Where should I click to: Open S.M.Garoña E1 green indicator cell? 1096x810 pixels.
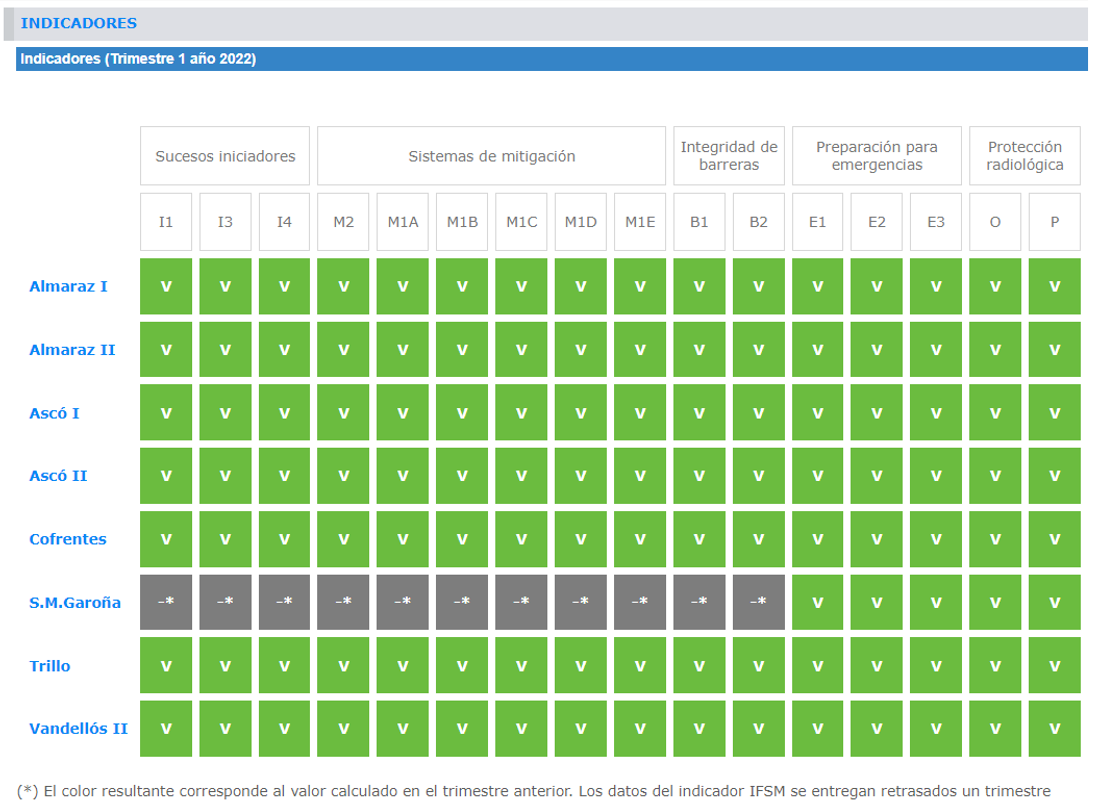point(817,602)
